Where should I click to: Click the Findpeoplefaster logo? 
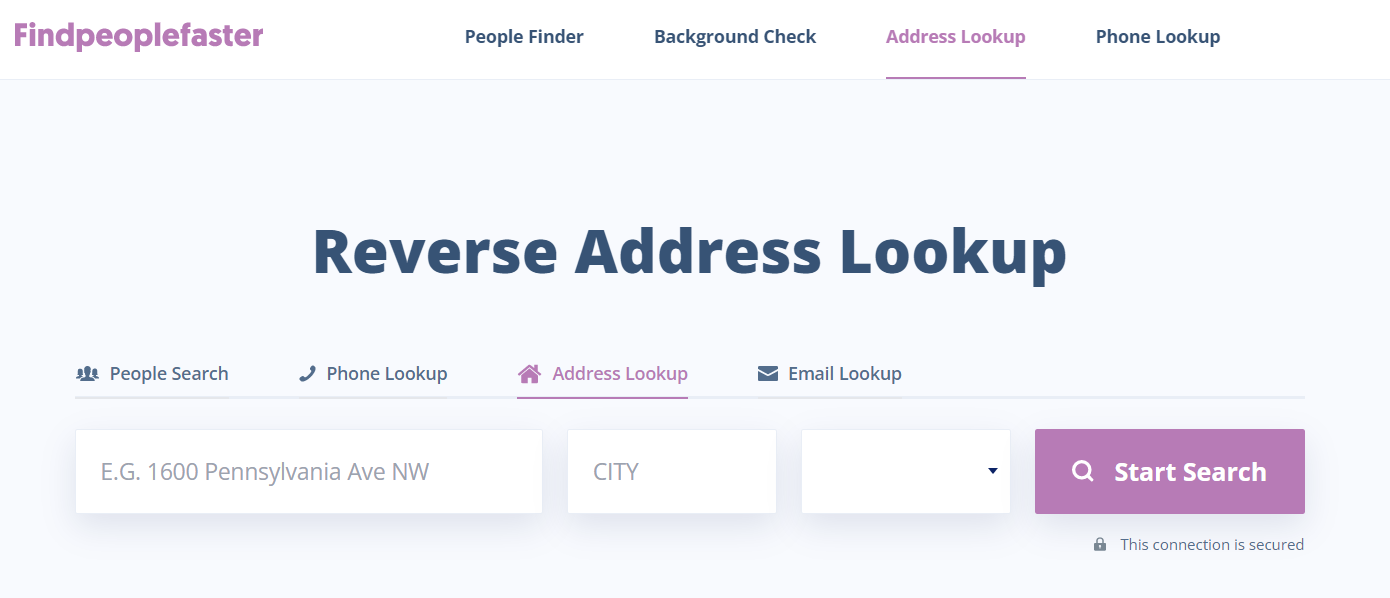tap(138, 37)
